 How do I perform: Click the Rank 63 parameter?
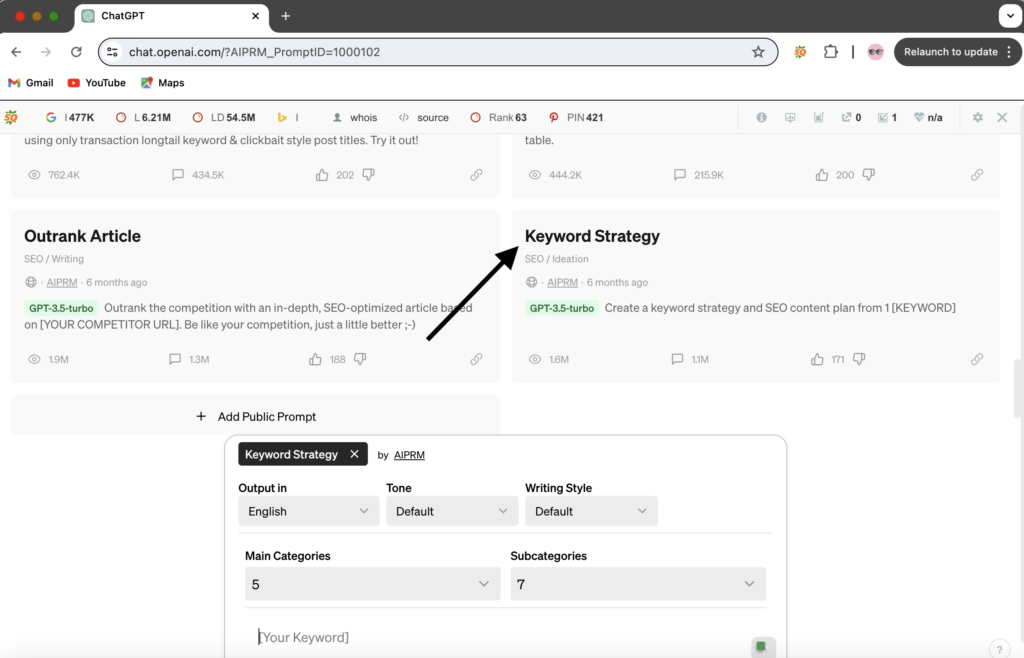498,118
